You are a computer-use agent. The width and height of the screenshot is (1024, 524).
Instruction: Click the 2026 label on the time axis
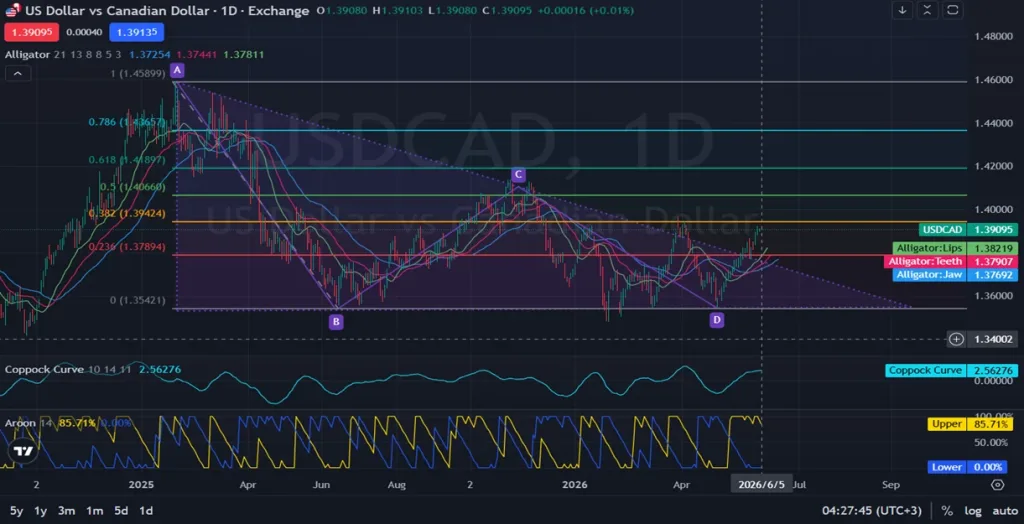pyautogui.click(x=575, y=485)
